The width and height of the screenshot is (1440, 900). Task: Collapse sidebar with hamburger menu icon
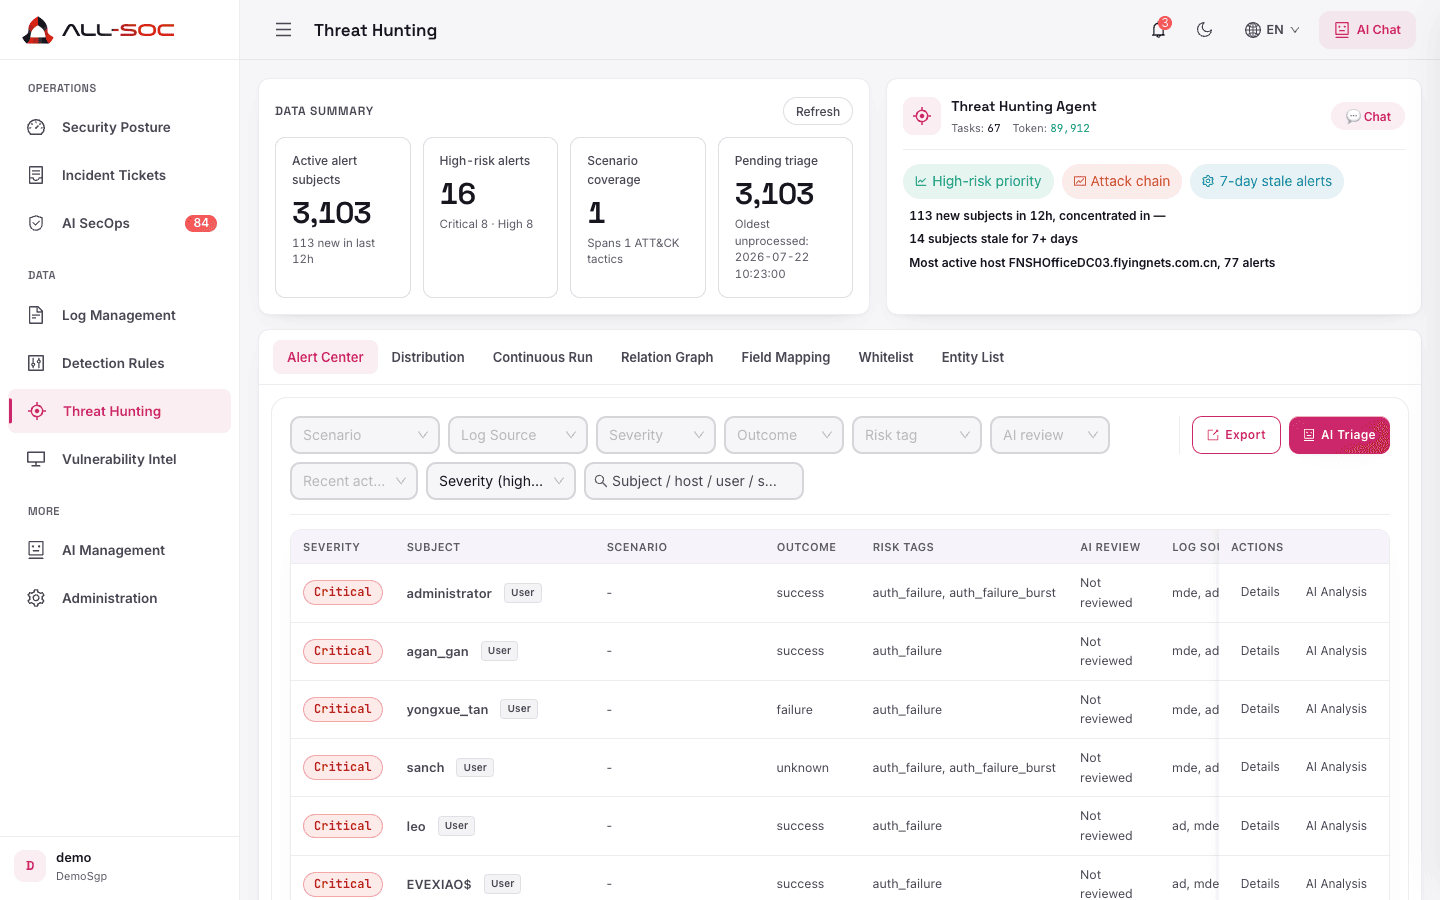284,30
